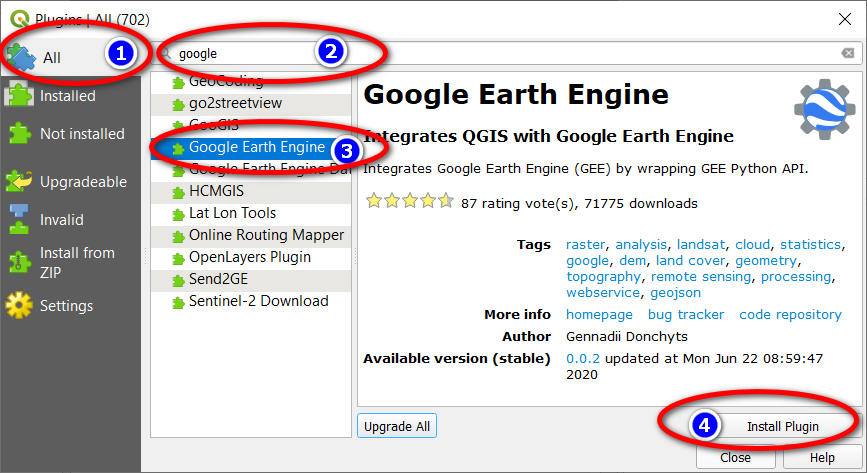The image size is (867, 473).
Task: Select Online Routing Mapper plugin
Action: coord(251,236)
